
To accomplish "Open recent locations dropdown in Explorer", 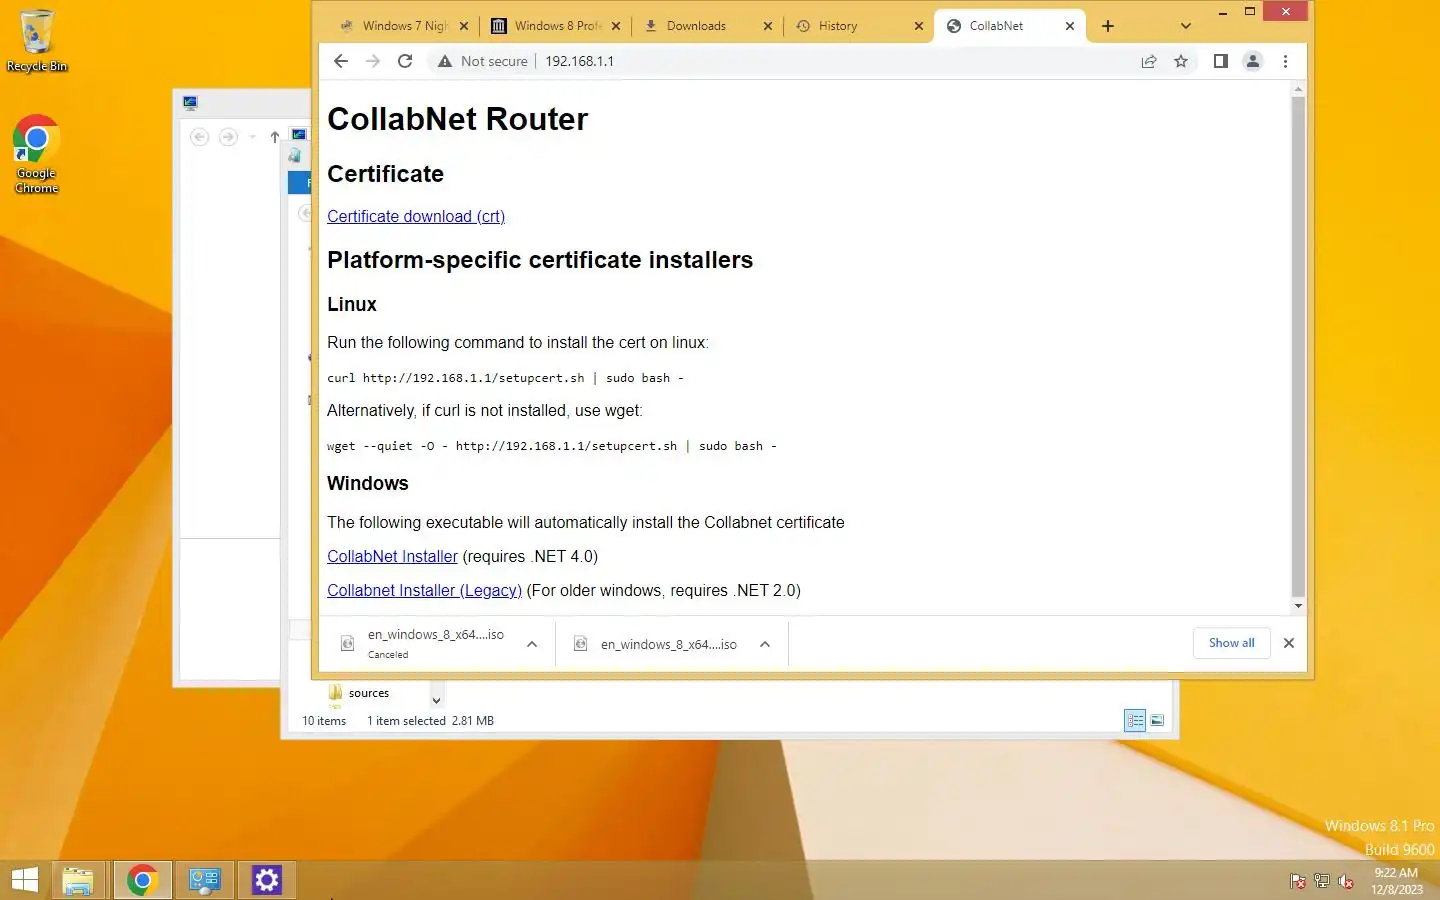I will pos(252,137).
